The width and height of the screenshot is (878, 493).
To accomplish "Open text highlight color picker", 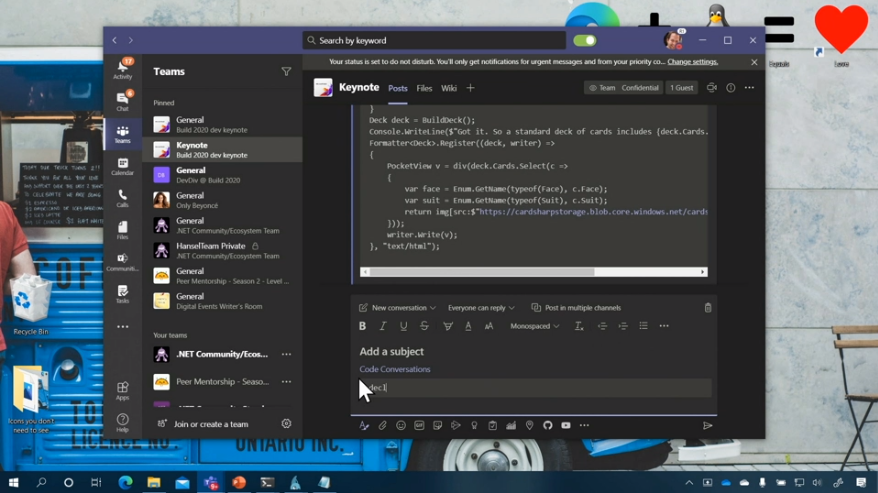I will pyautogui.click(x=447, y=326).
